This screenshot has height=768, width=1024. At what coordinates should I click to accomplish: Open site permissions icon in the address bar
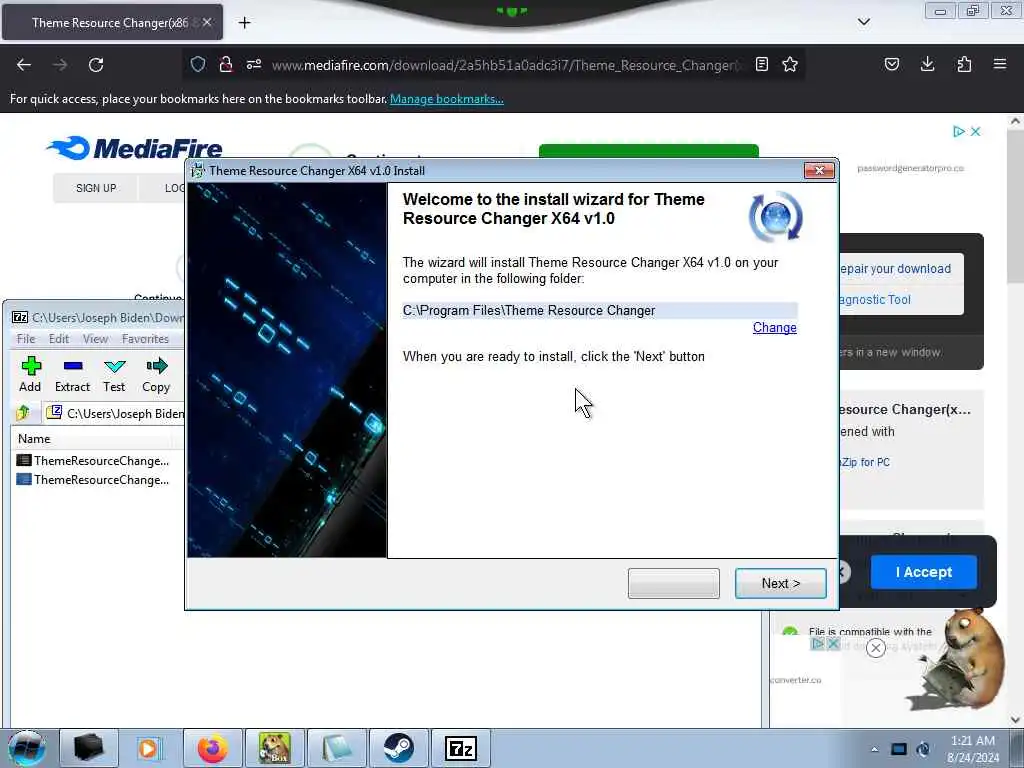pos(254,64)
